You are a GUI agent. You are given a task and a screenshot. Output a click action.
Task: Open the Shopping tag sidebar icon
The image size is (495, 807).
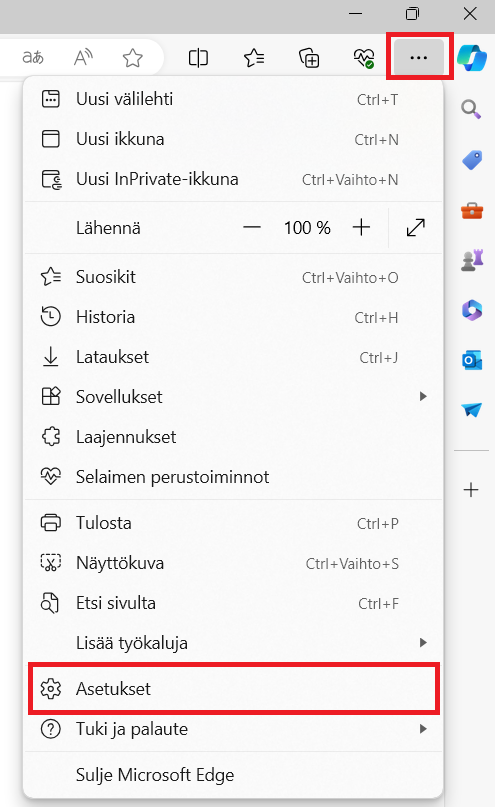pos(472,160)
